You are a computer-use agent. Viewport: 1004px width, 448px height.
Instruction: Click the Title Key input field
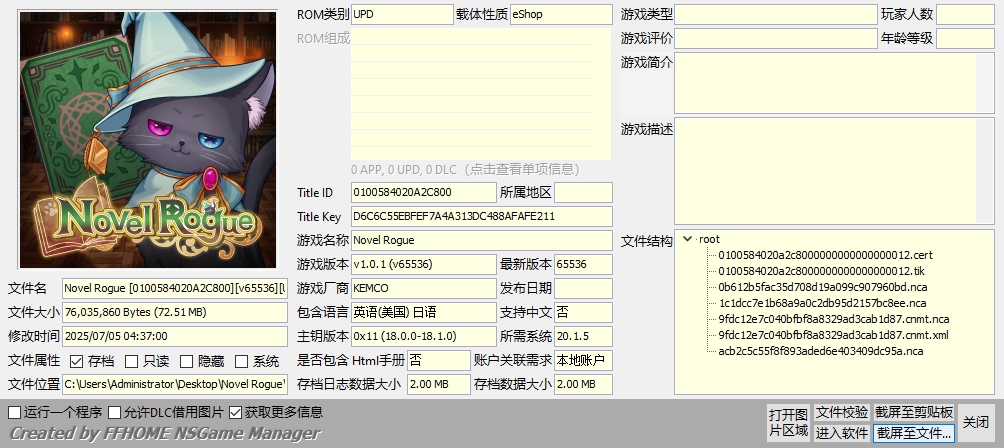point(481,216)
